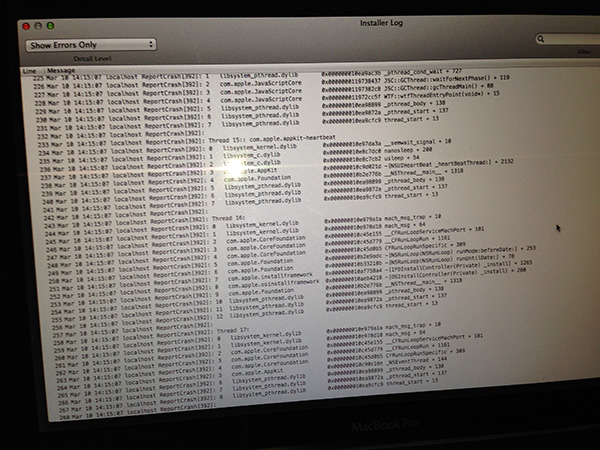The width and height of the screenshot is (600, 450).
Task: Click the magnifying glass search icon
Action: (541, 39)
